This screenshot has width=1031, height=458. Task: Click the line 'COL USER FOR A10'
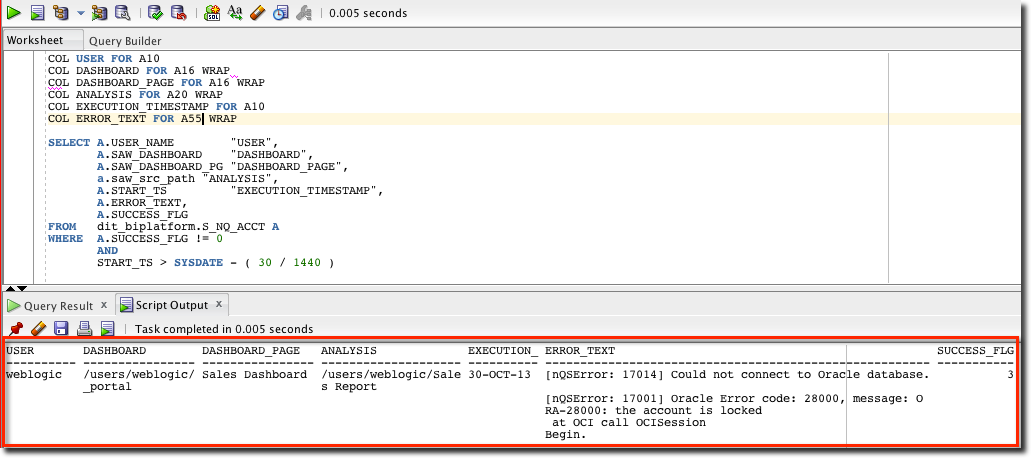pos(103,59)
